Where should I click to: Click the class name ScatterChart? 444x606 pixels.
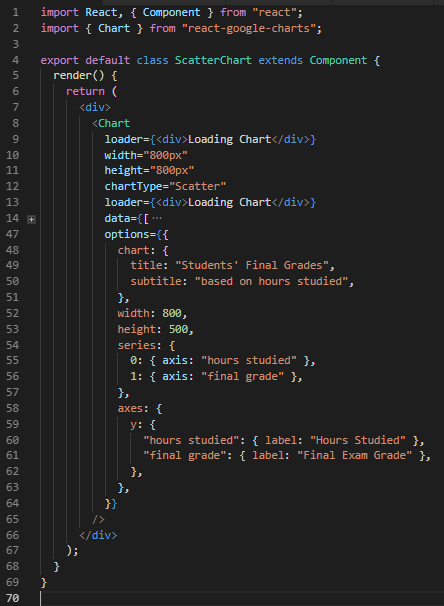[x=213, y=60]
